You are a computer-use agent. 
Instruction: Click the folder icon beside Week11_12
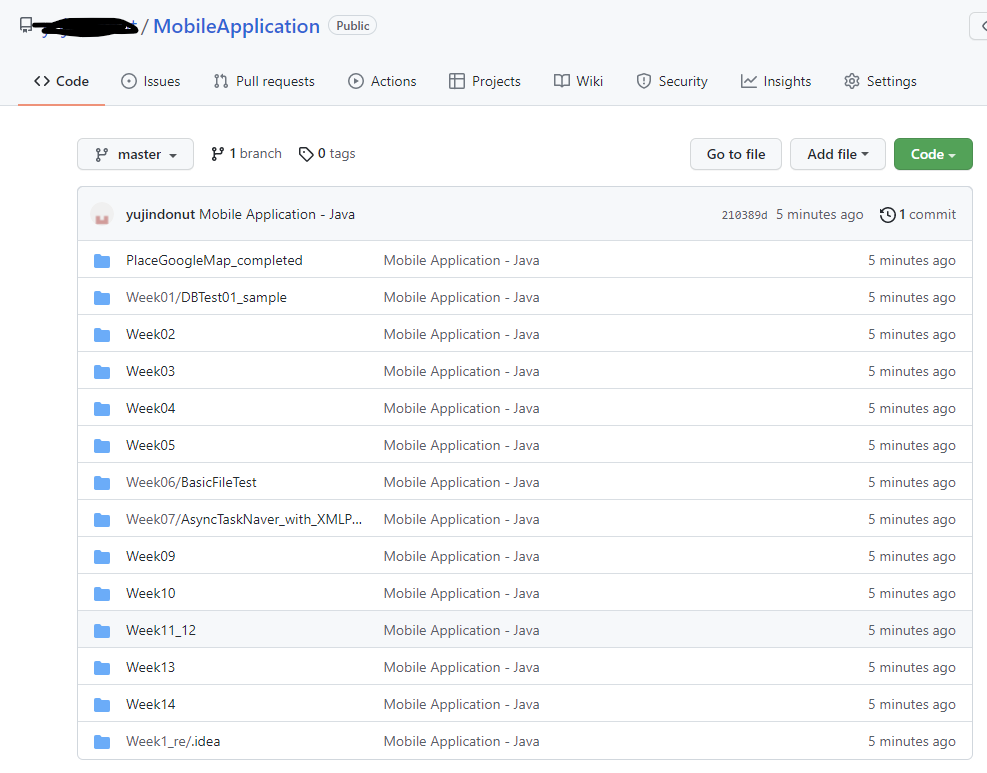coord(102,631)
